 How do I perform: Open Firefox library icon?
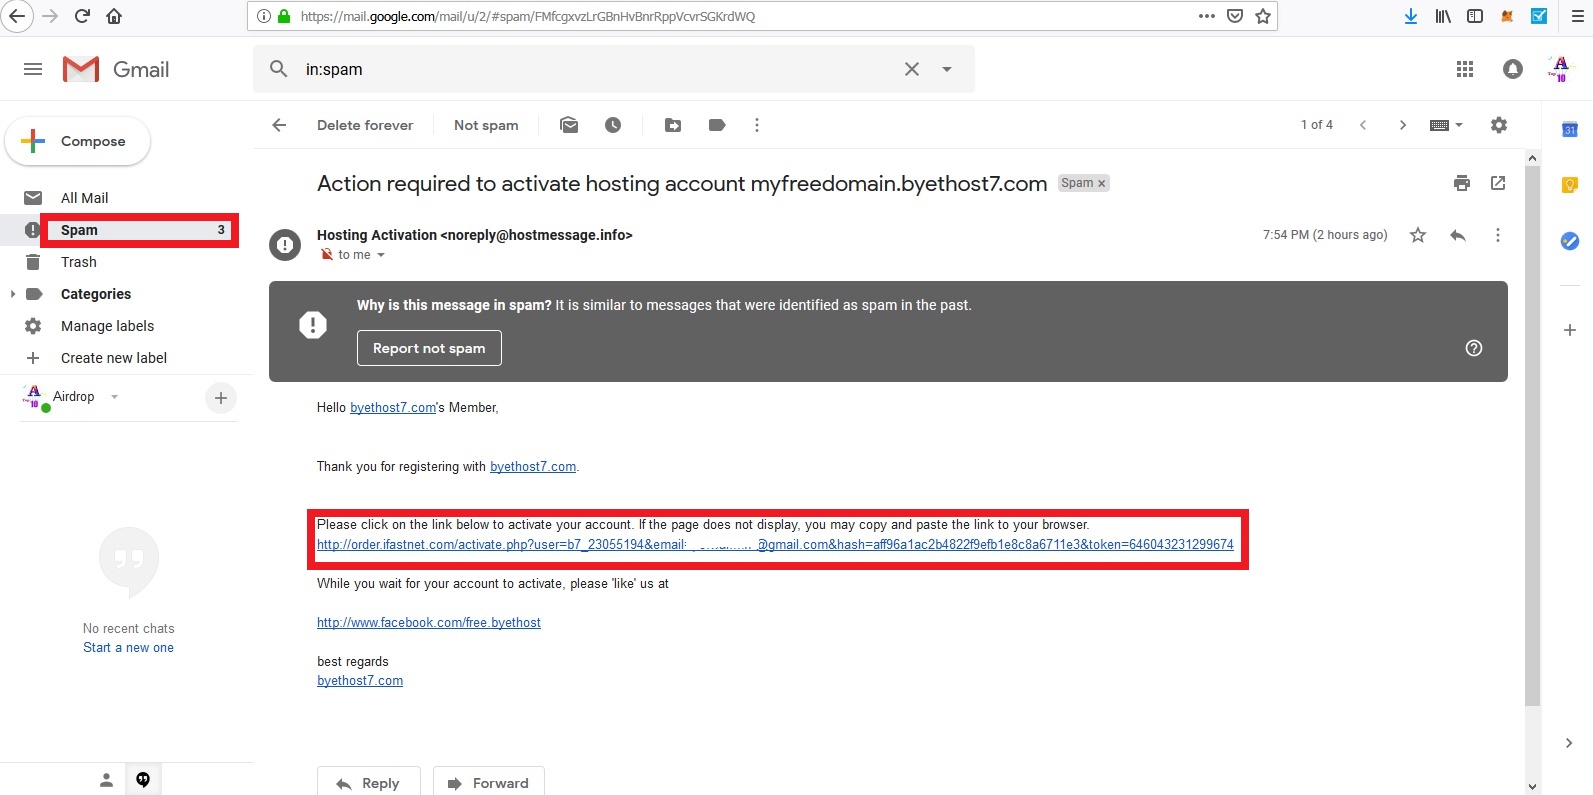pos(1443,16)
